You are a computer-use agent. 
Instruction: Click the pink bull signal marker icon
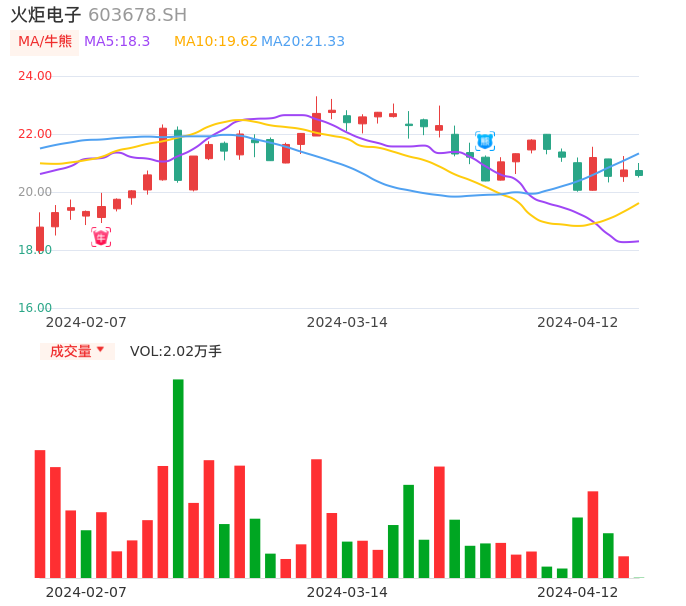coord(101,237)
